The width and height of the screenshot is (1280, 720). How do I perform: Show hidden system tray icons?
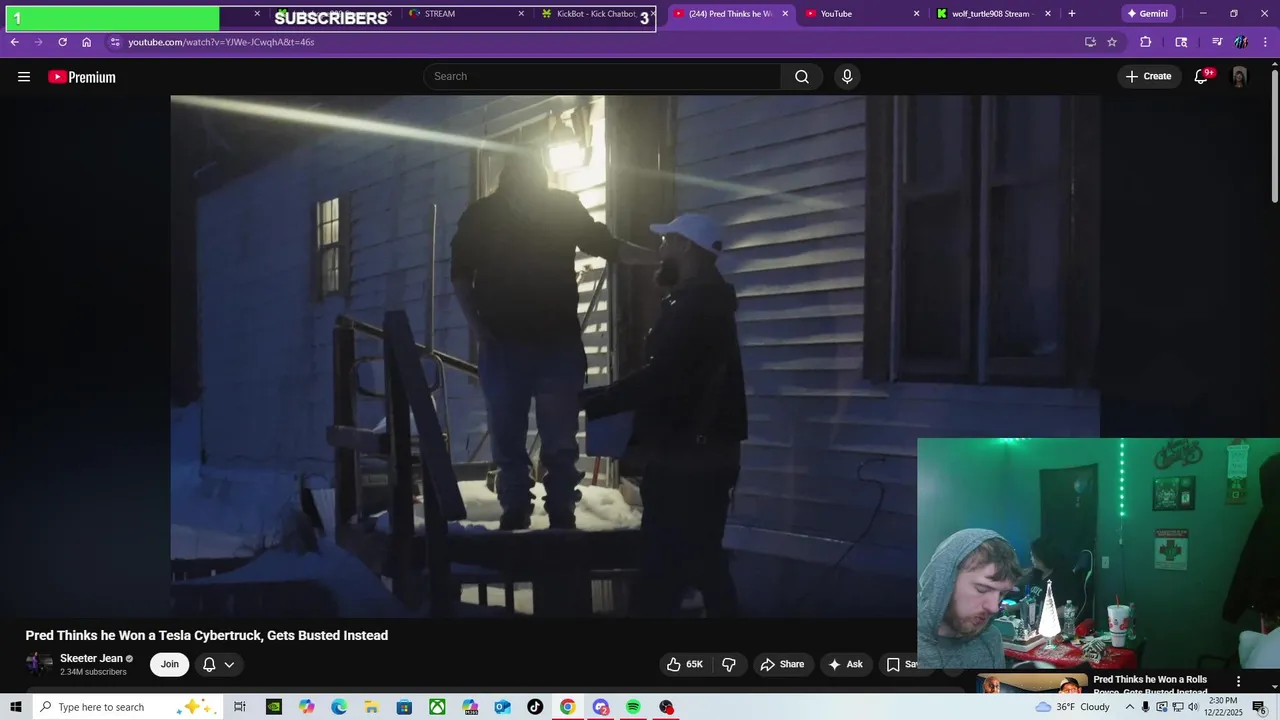click(1130, 707)
